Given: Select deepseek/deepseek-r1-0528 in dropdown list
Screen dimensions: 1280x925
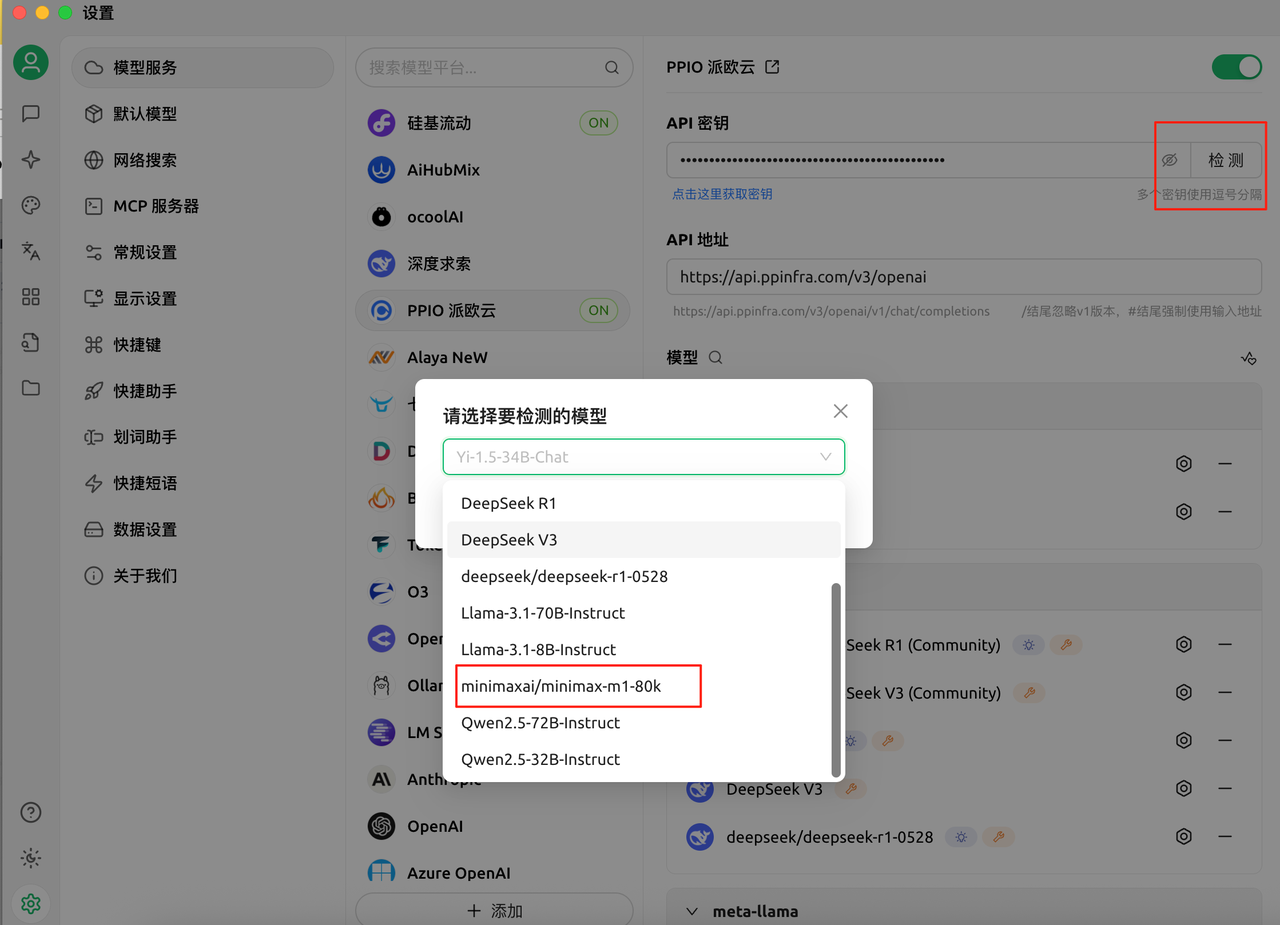Looking at the screenshot, I should [643, 576].
